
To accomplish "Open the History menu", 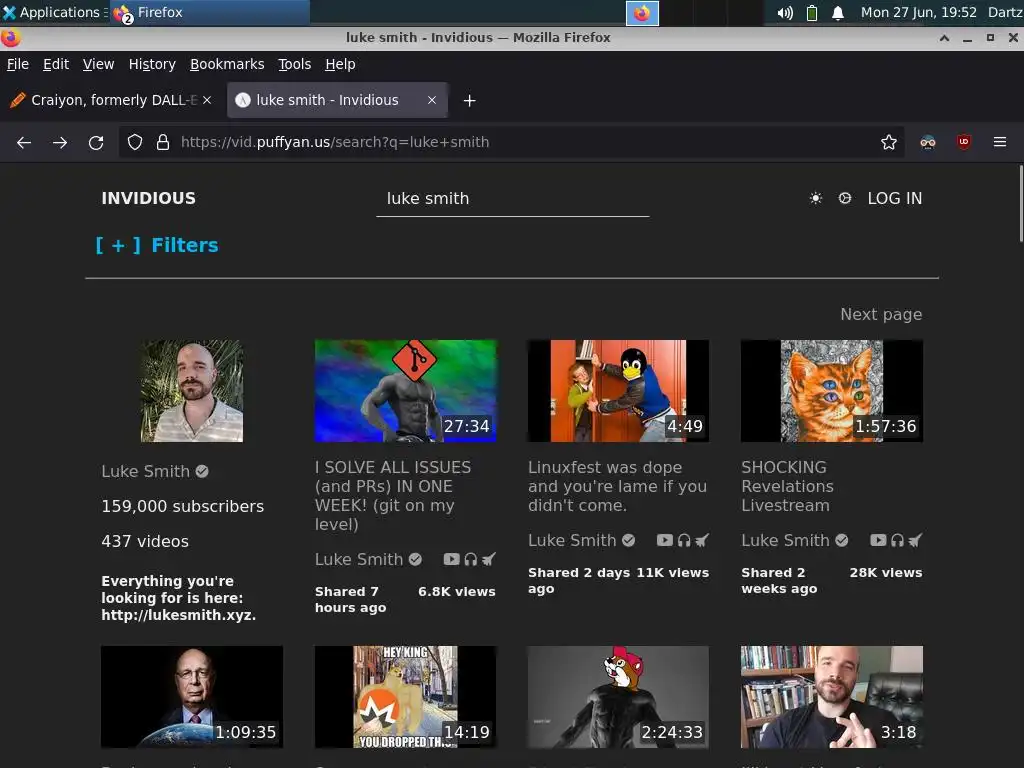I will (x=152, y=64).
